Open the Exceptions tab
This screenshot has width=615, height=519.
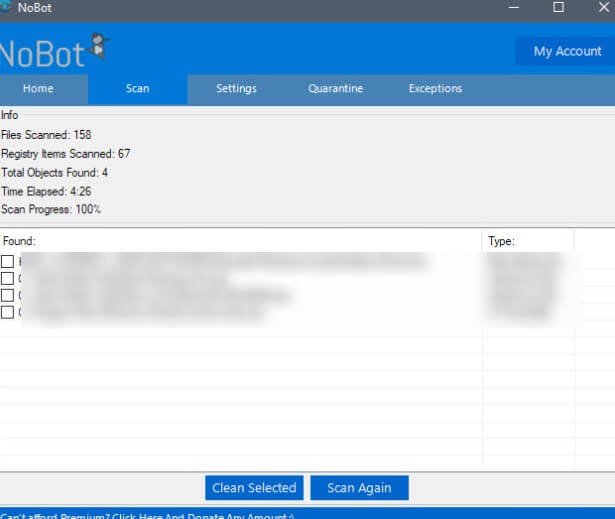click(x=435, y=89)
